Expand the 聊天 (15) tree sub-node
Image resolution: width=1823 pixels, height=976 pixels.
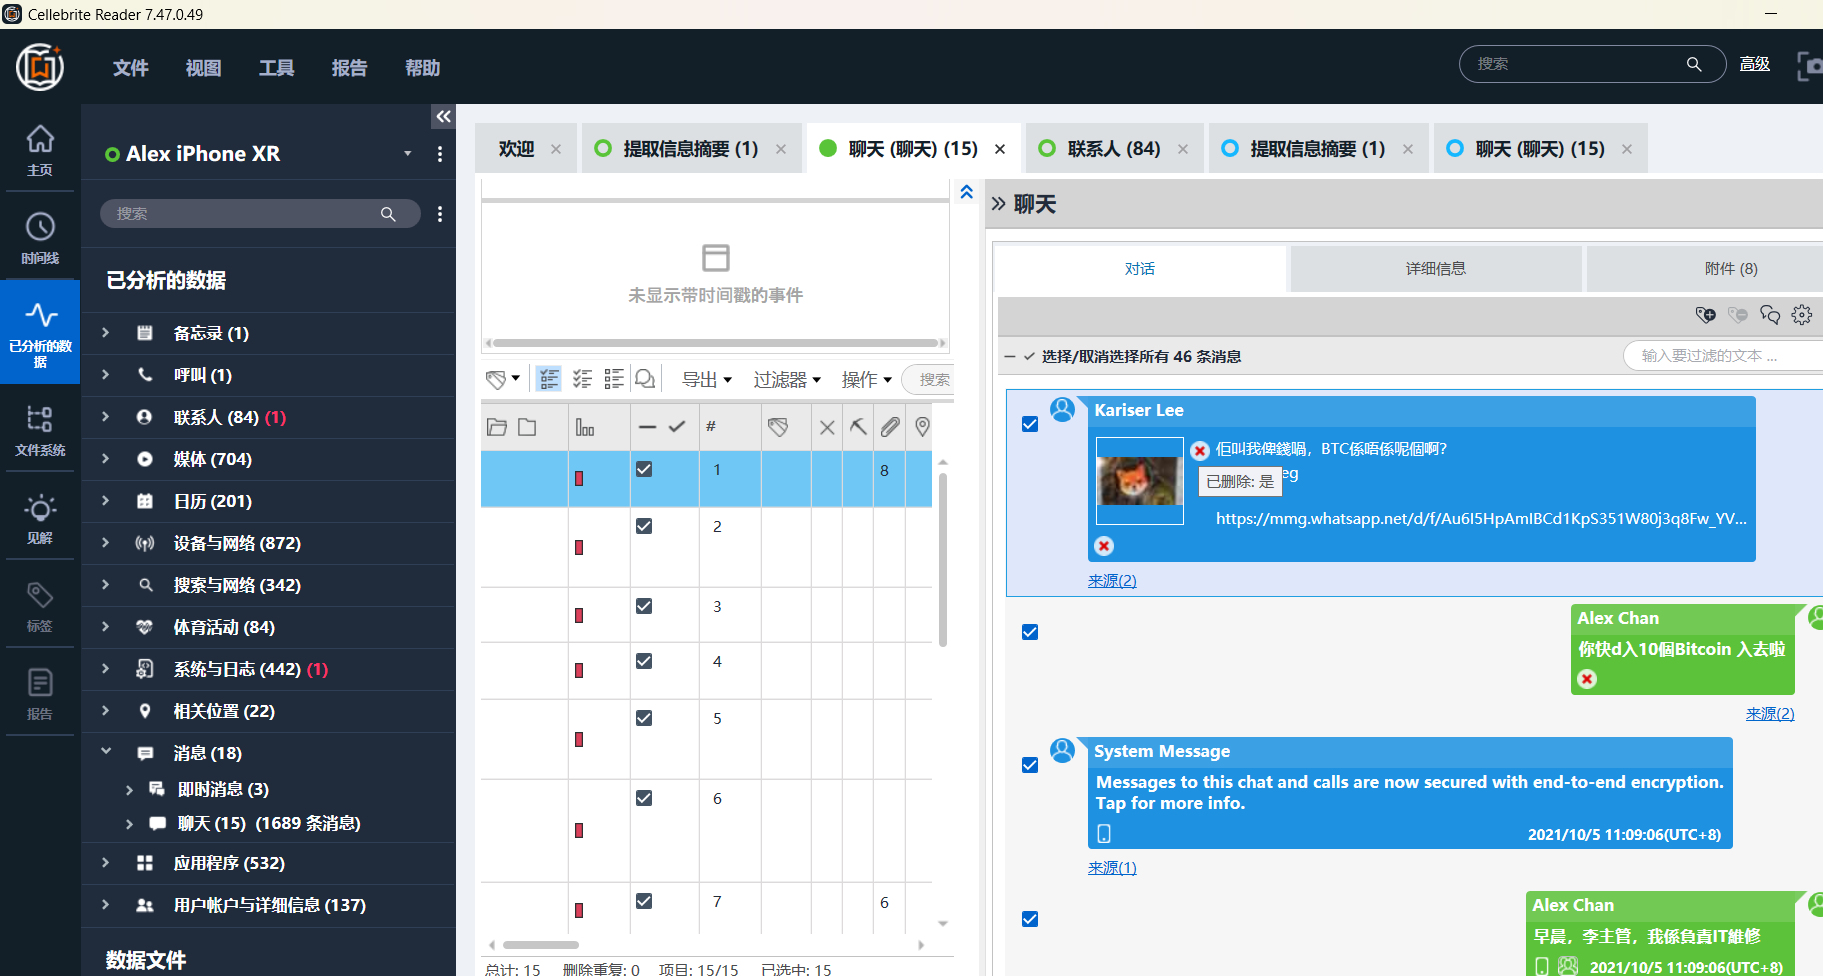click(129, 824)
